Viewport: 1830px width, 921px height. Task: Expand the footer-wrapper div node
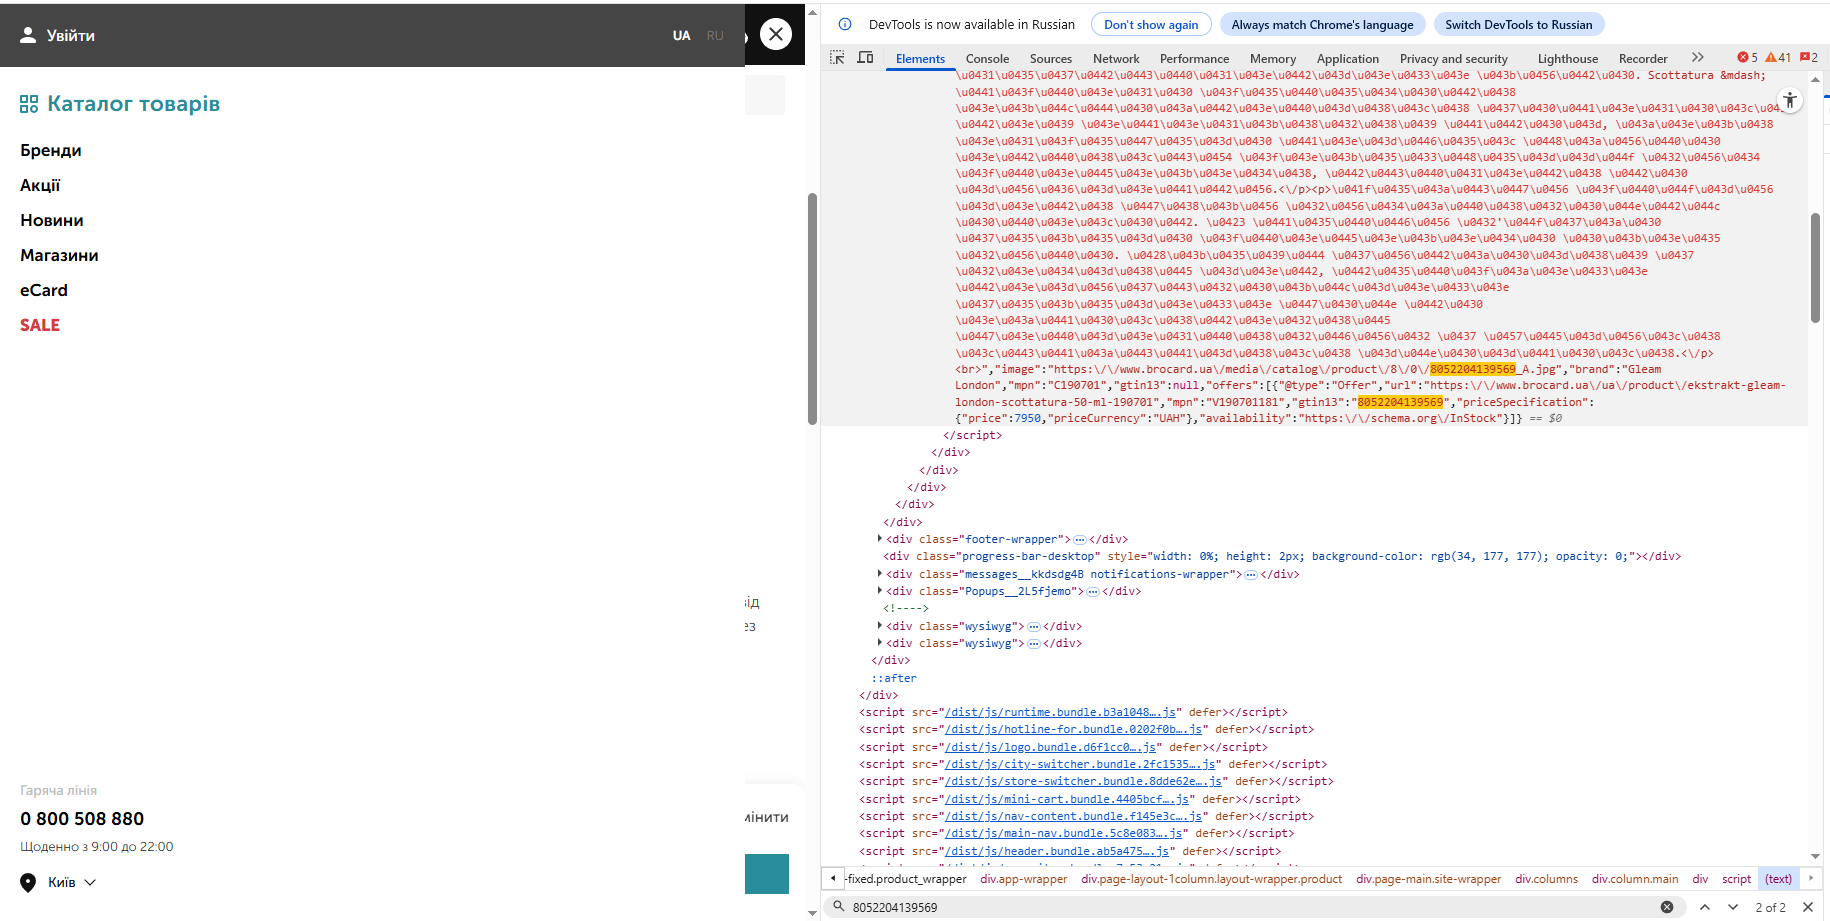(879, 539)
